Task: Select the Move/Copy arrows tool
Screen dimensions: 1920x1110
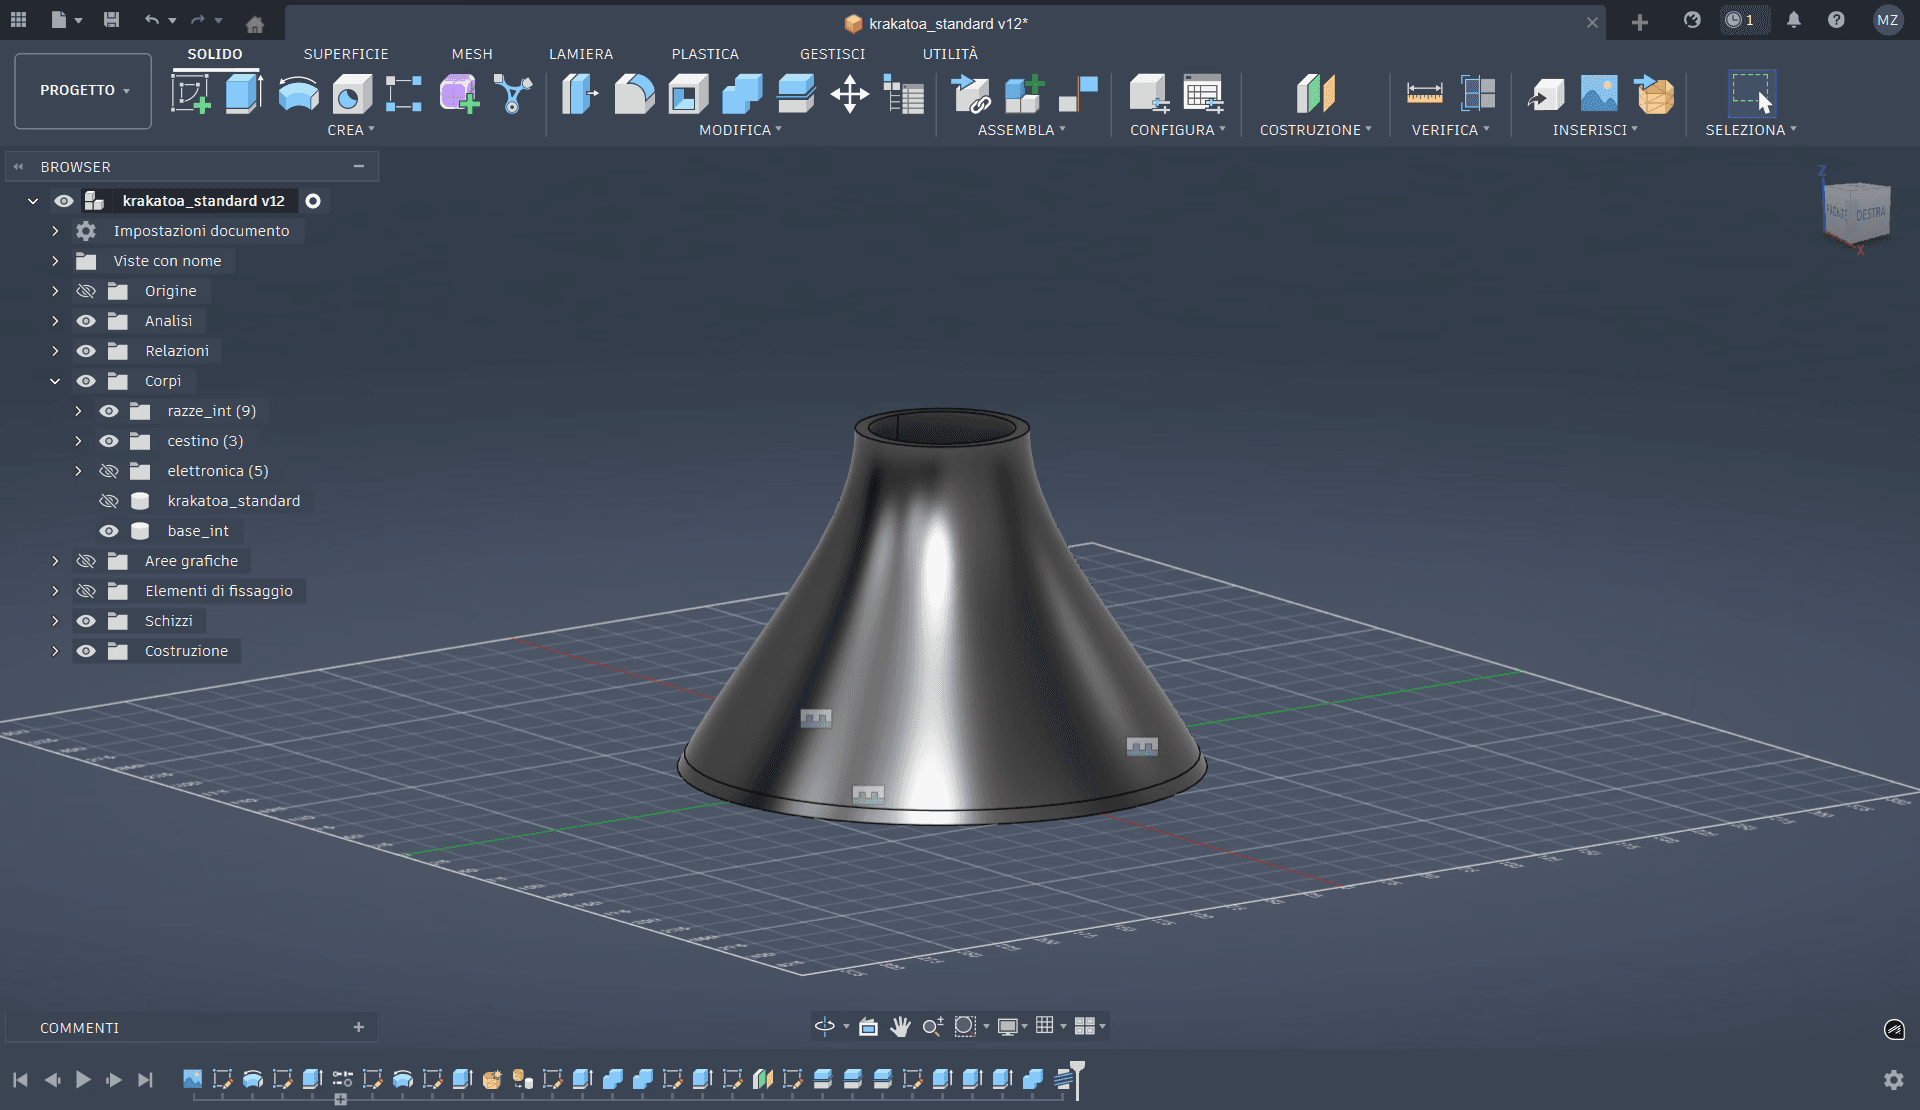Action: tap(849, 94)
